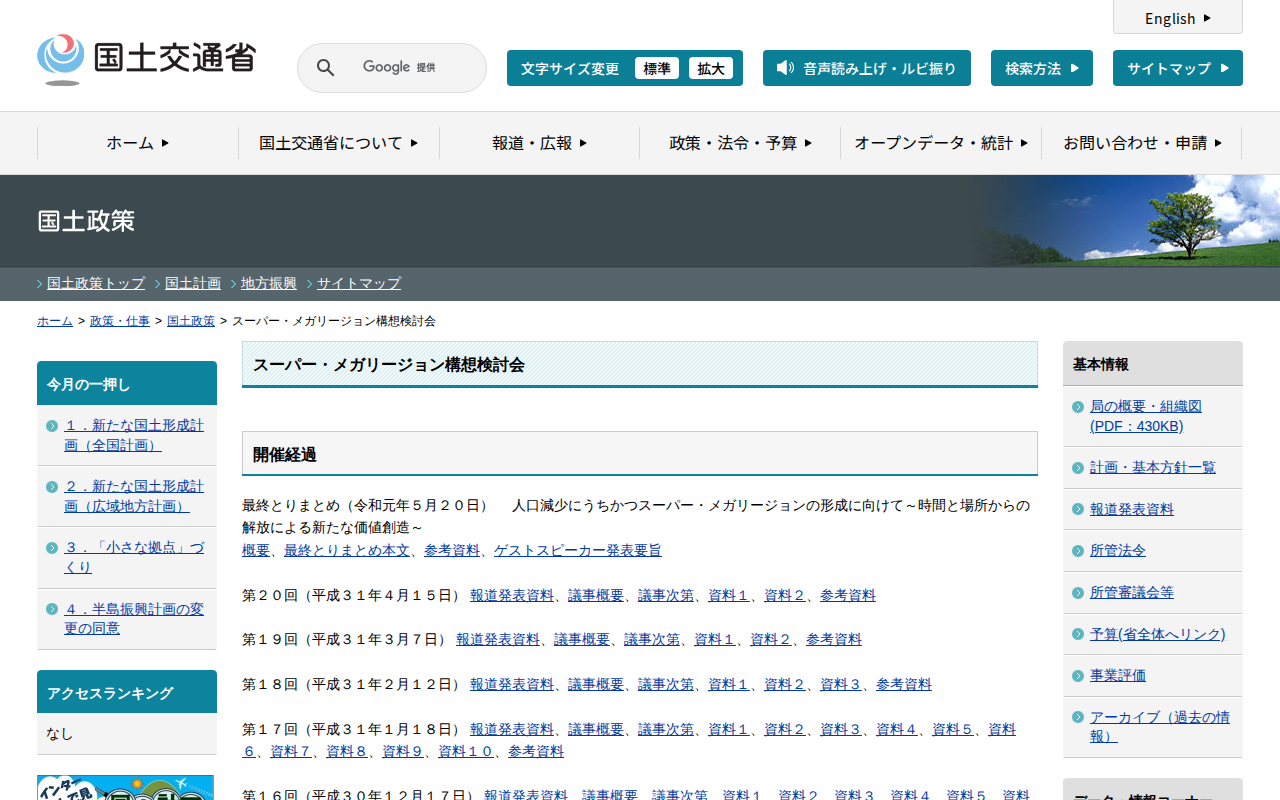Switch site language to English
The height and width of the screenshot is (800, 1280).
click(1177, 18)
